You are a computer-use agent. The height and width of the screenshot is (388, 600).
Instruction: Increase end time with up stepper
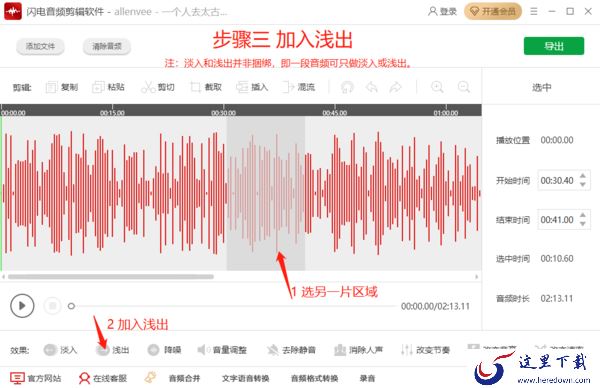click(x=582, y=215)
